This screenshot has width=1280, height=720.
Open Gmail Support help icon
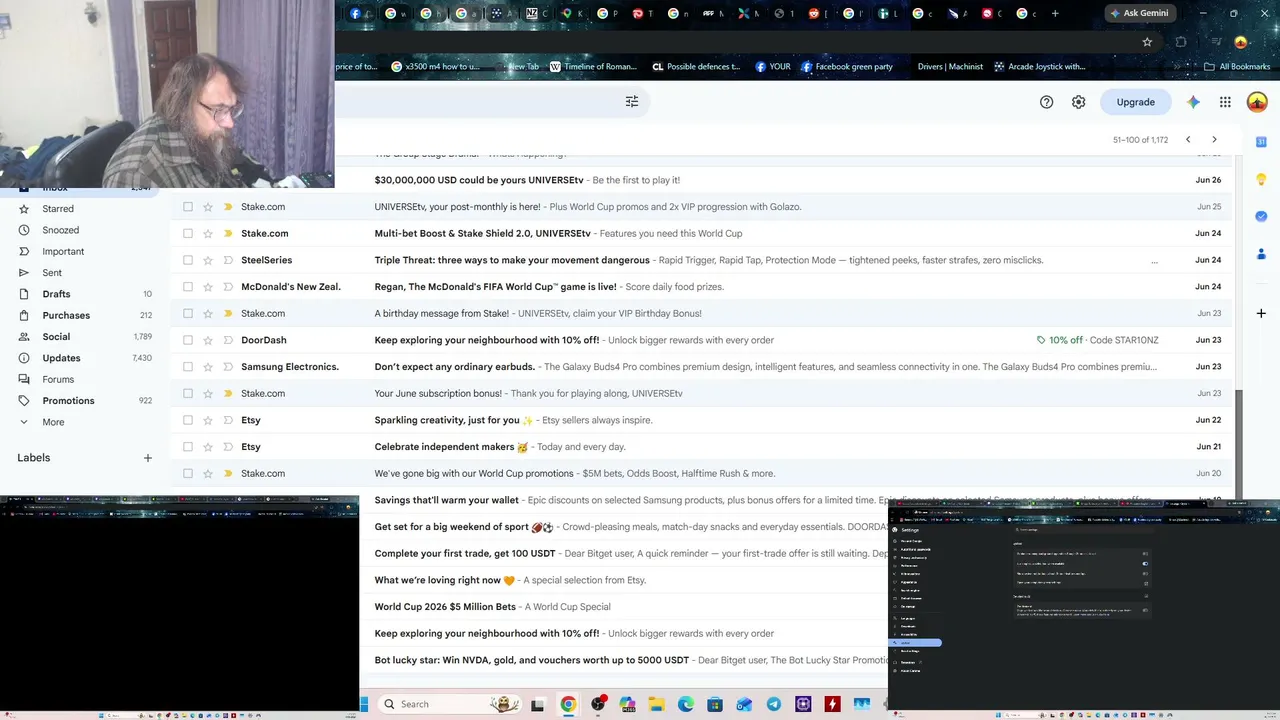click(1046, 102)
